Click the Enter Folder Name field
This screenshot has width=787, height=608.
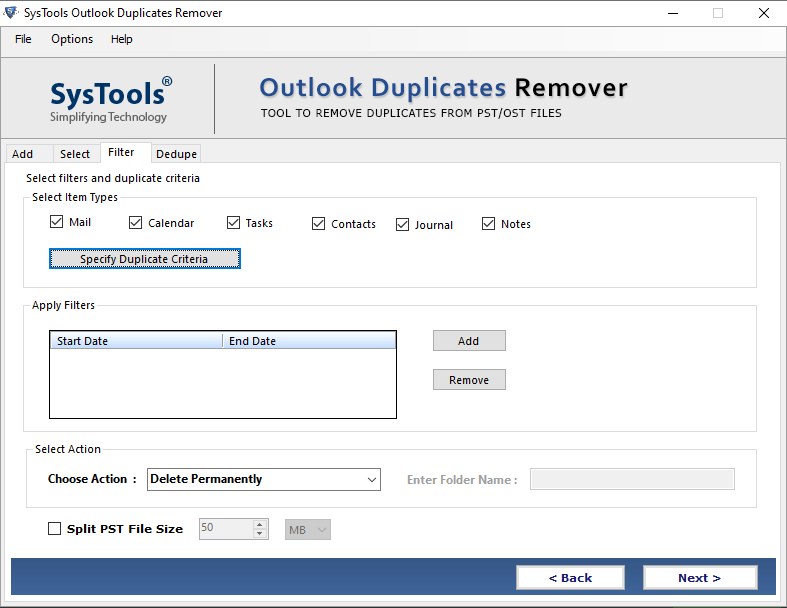pos(632,479)
